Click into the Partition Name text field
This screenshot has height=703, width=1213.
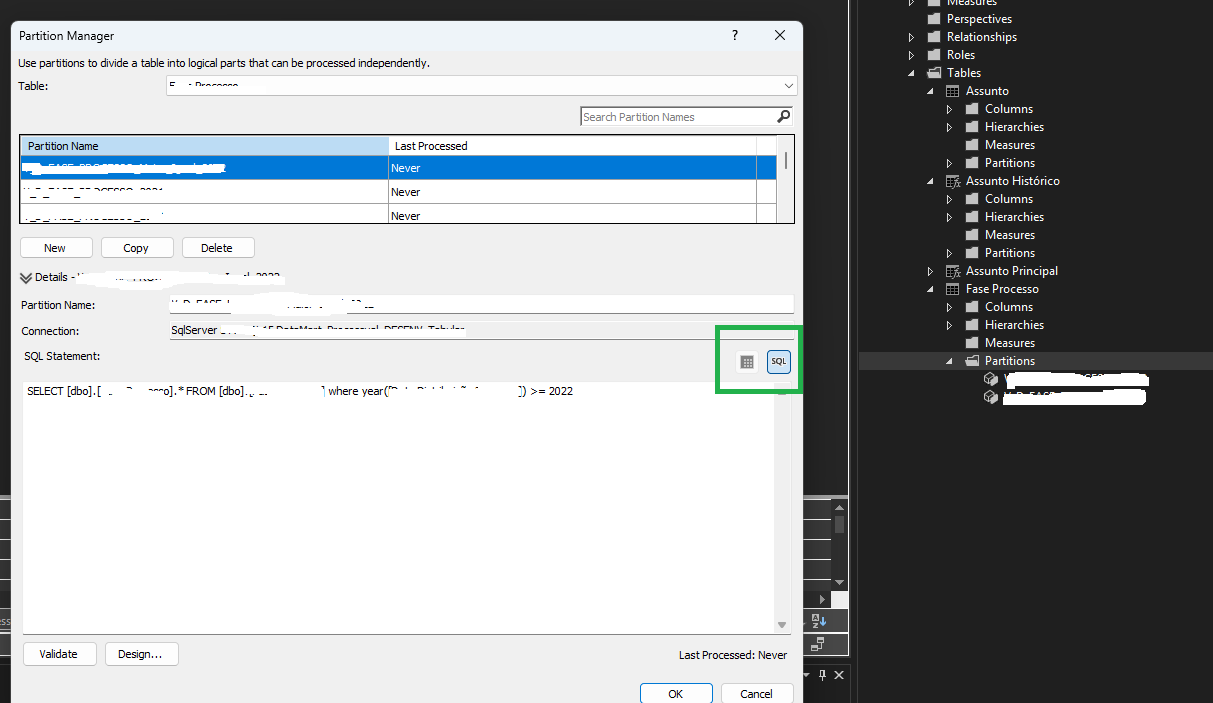click(481, 305)
